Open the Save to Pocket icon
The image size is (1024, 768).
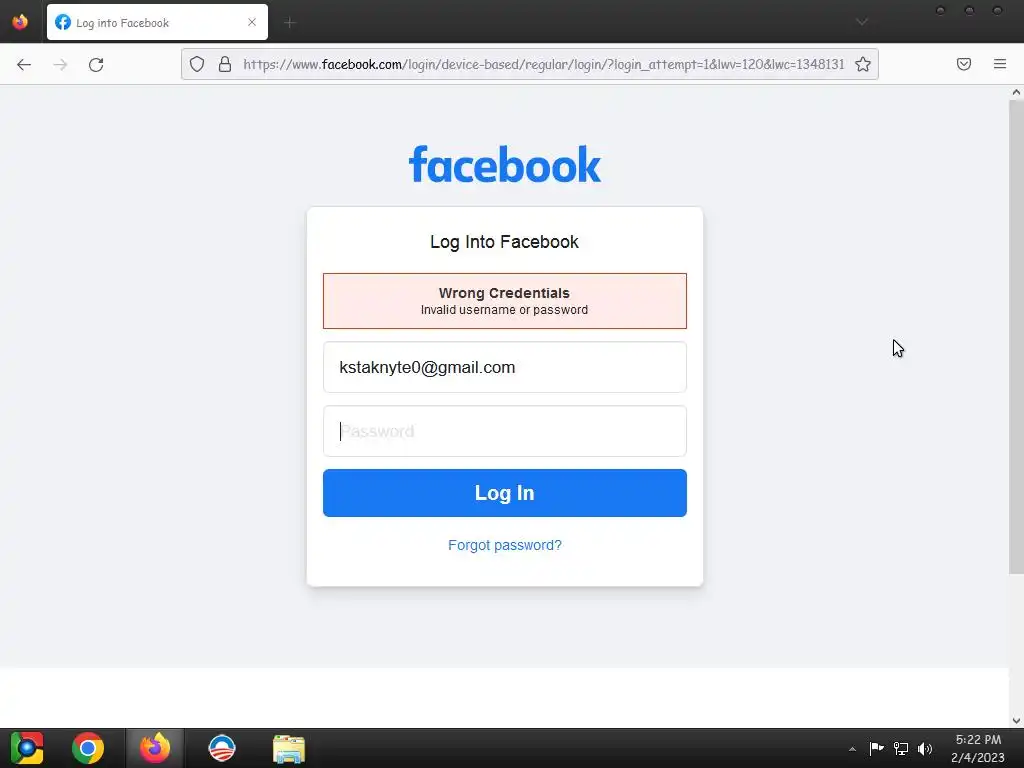[x=963, y=64]
